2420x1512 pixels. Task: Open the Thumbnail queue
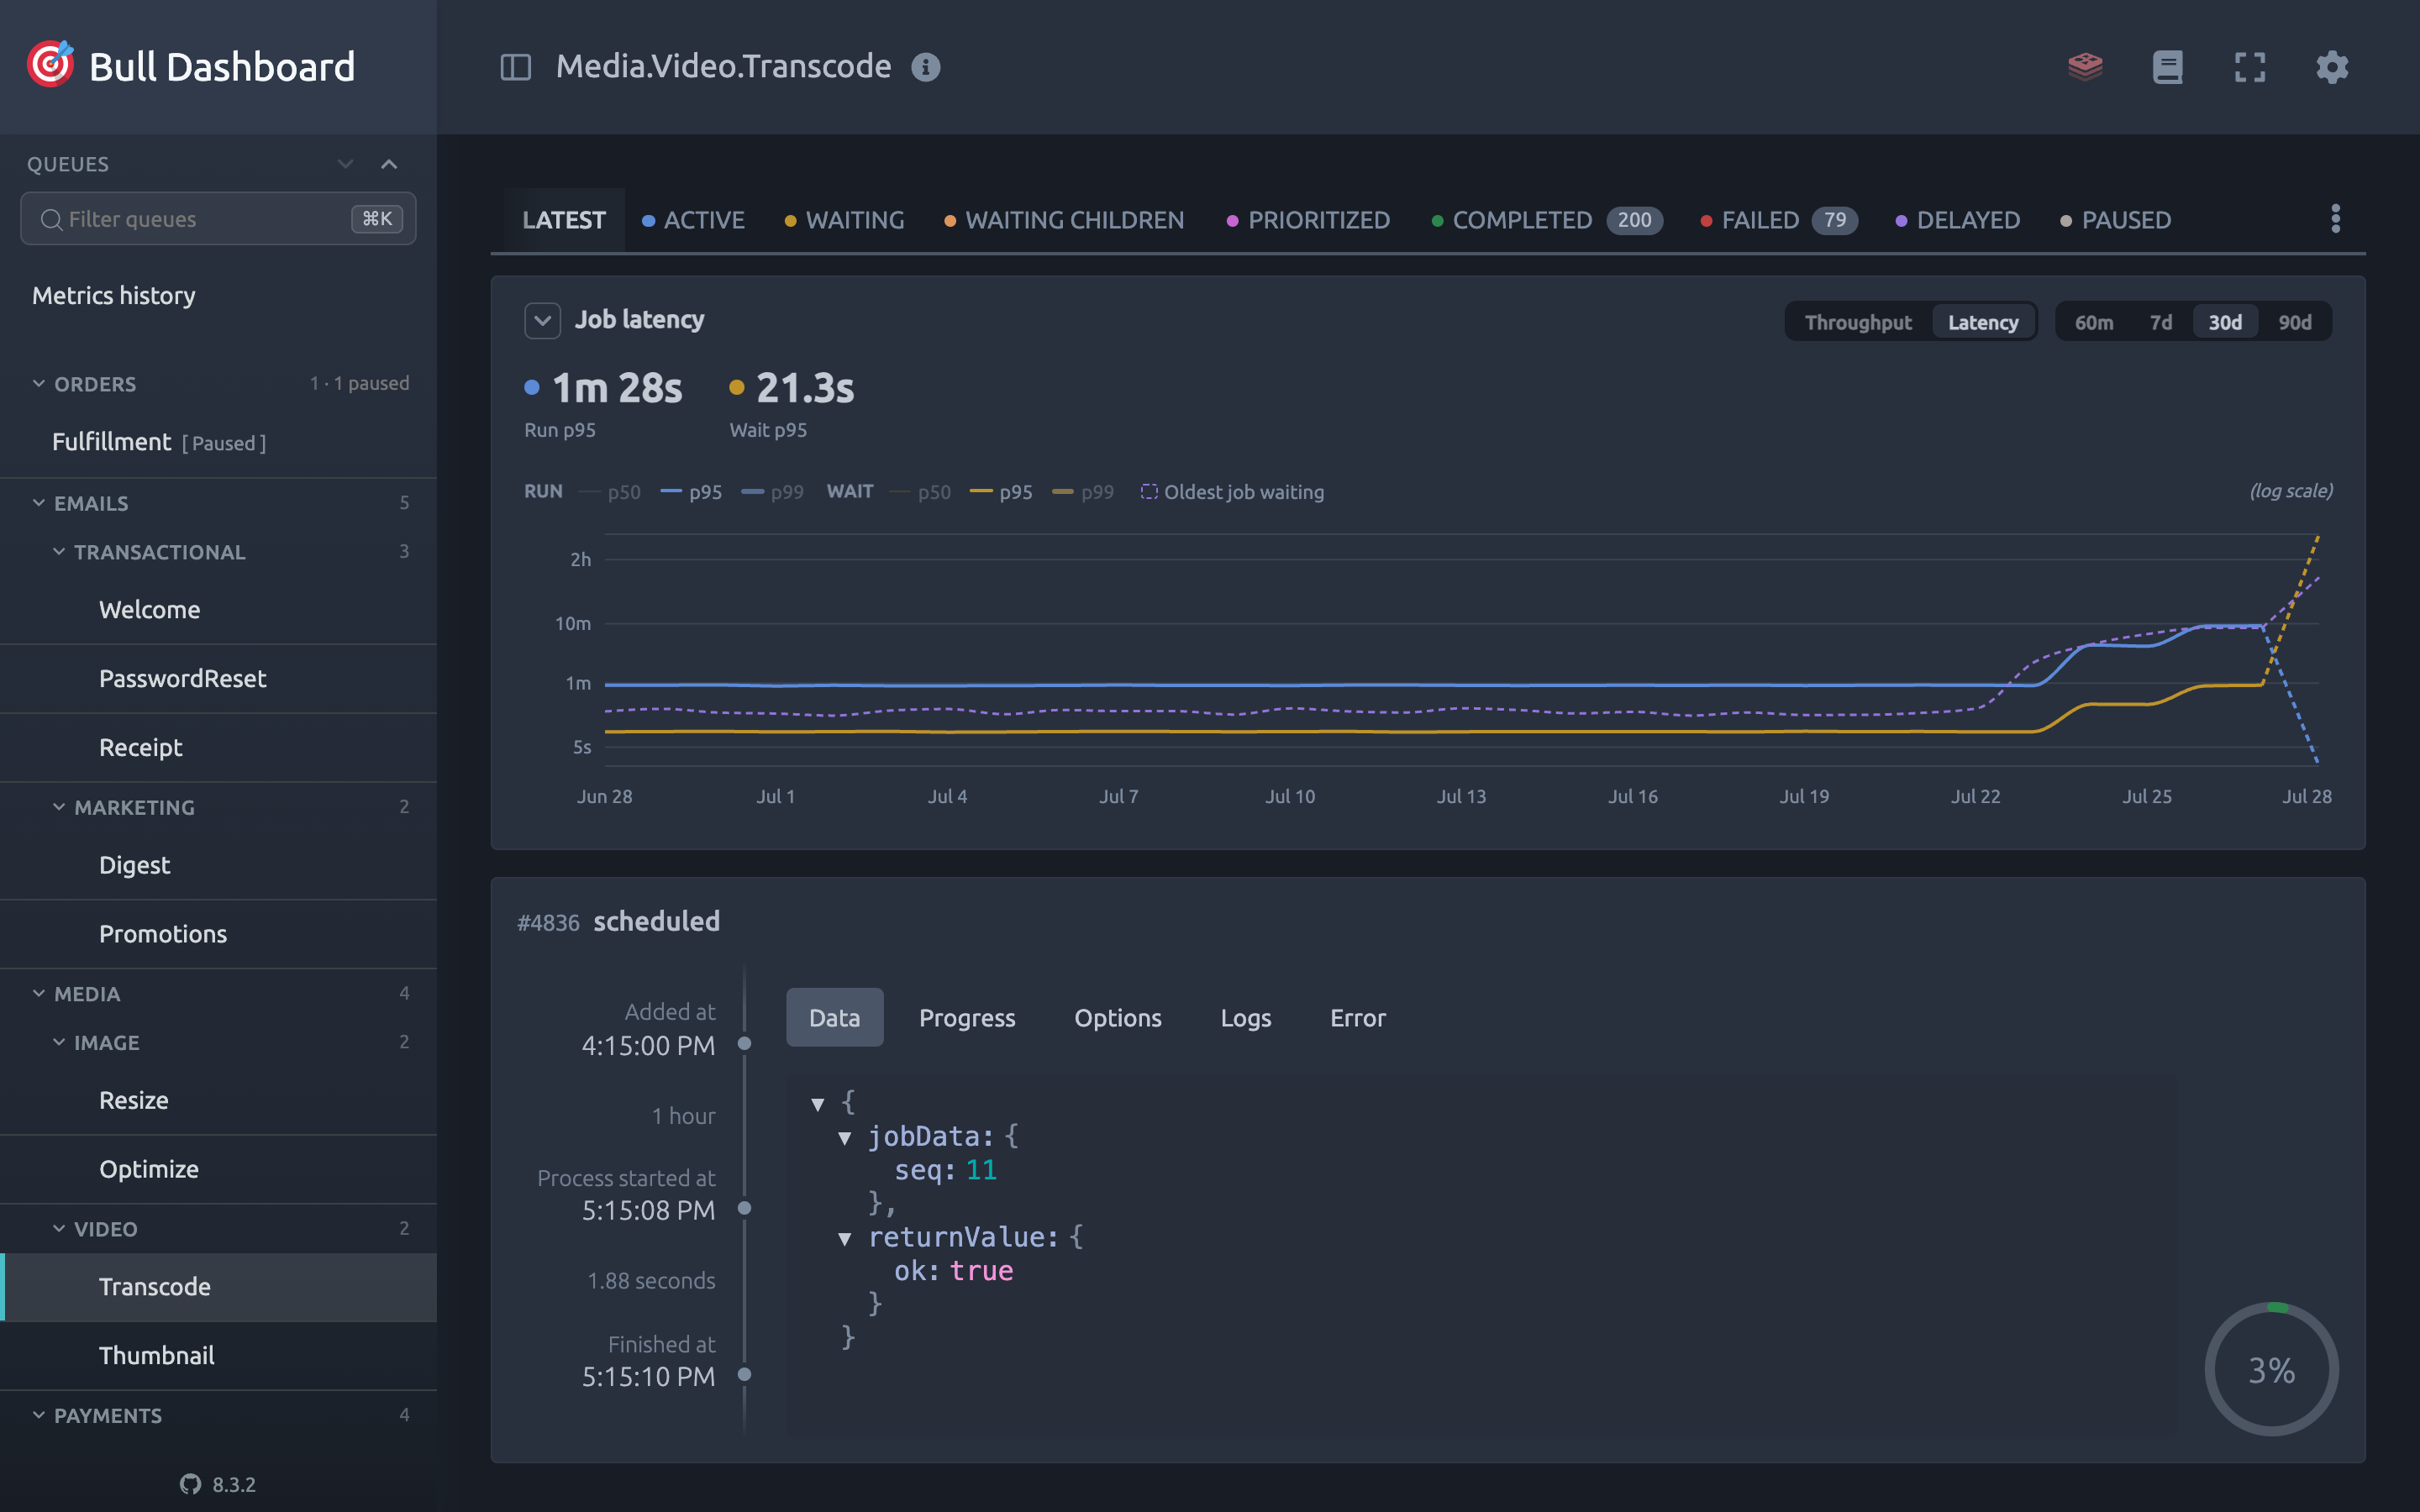(218, 1356)
